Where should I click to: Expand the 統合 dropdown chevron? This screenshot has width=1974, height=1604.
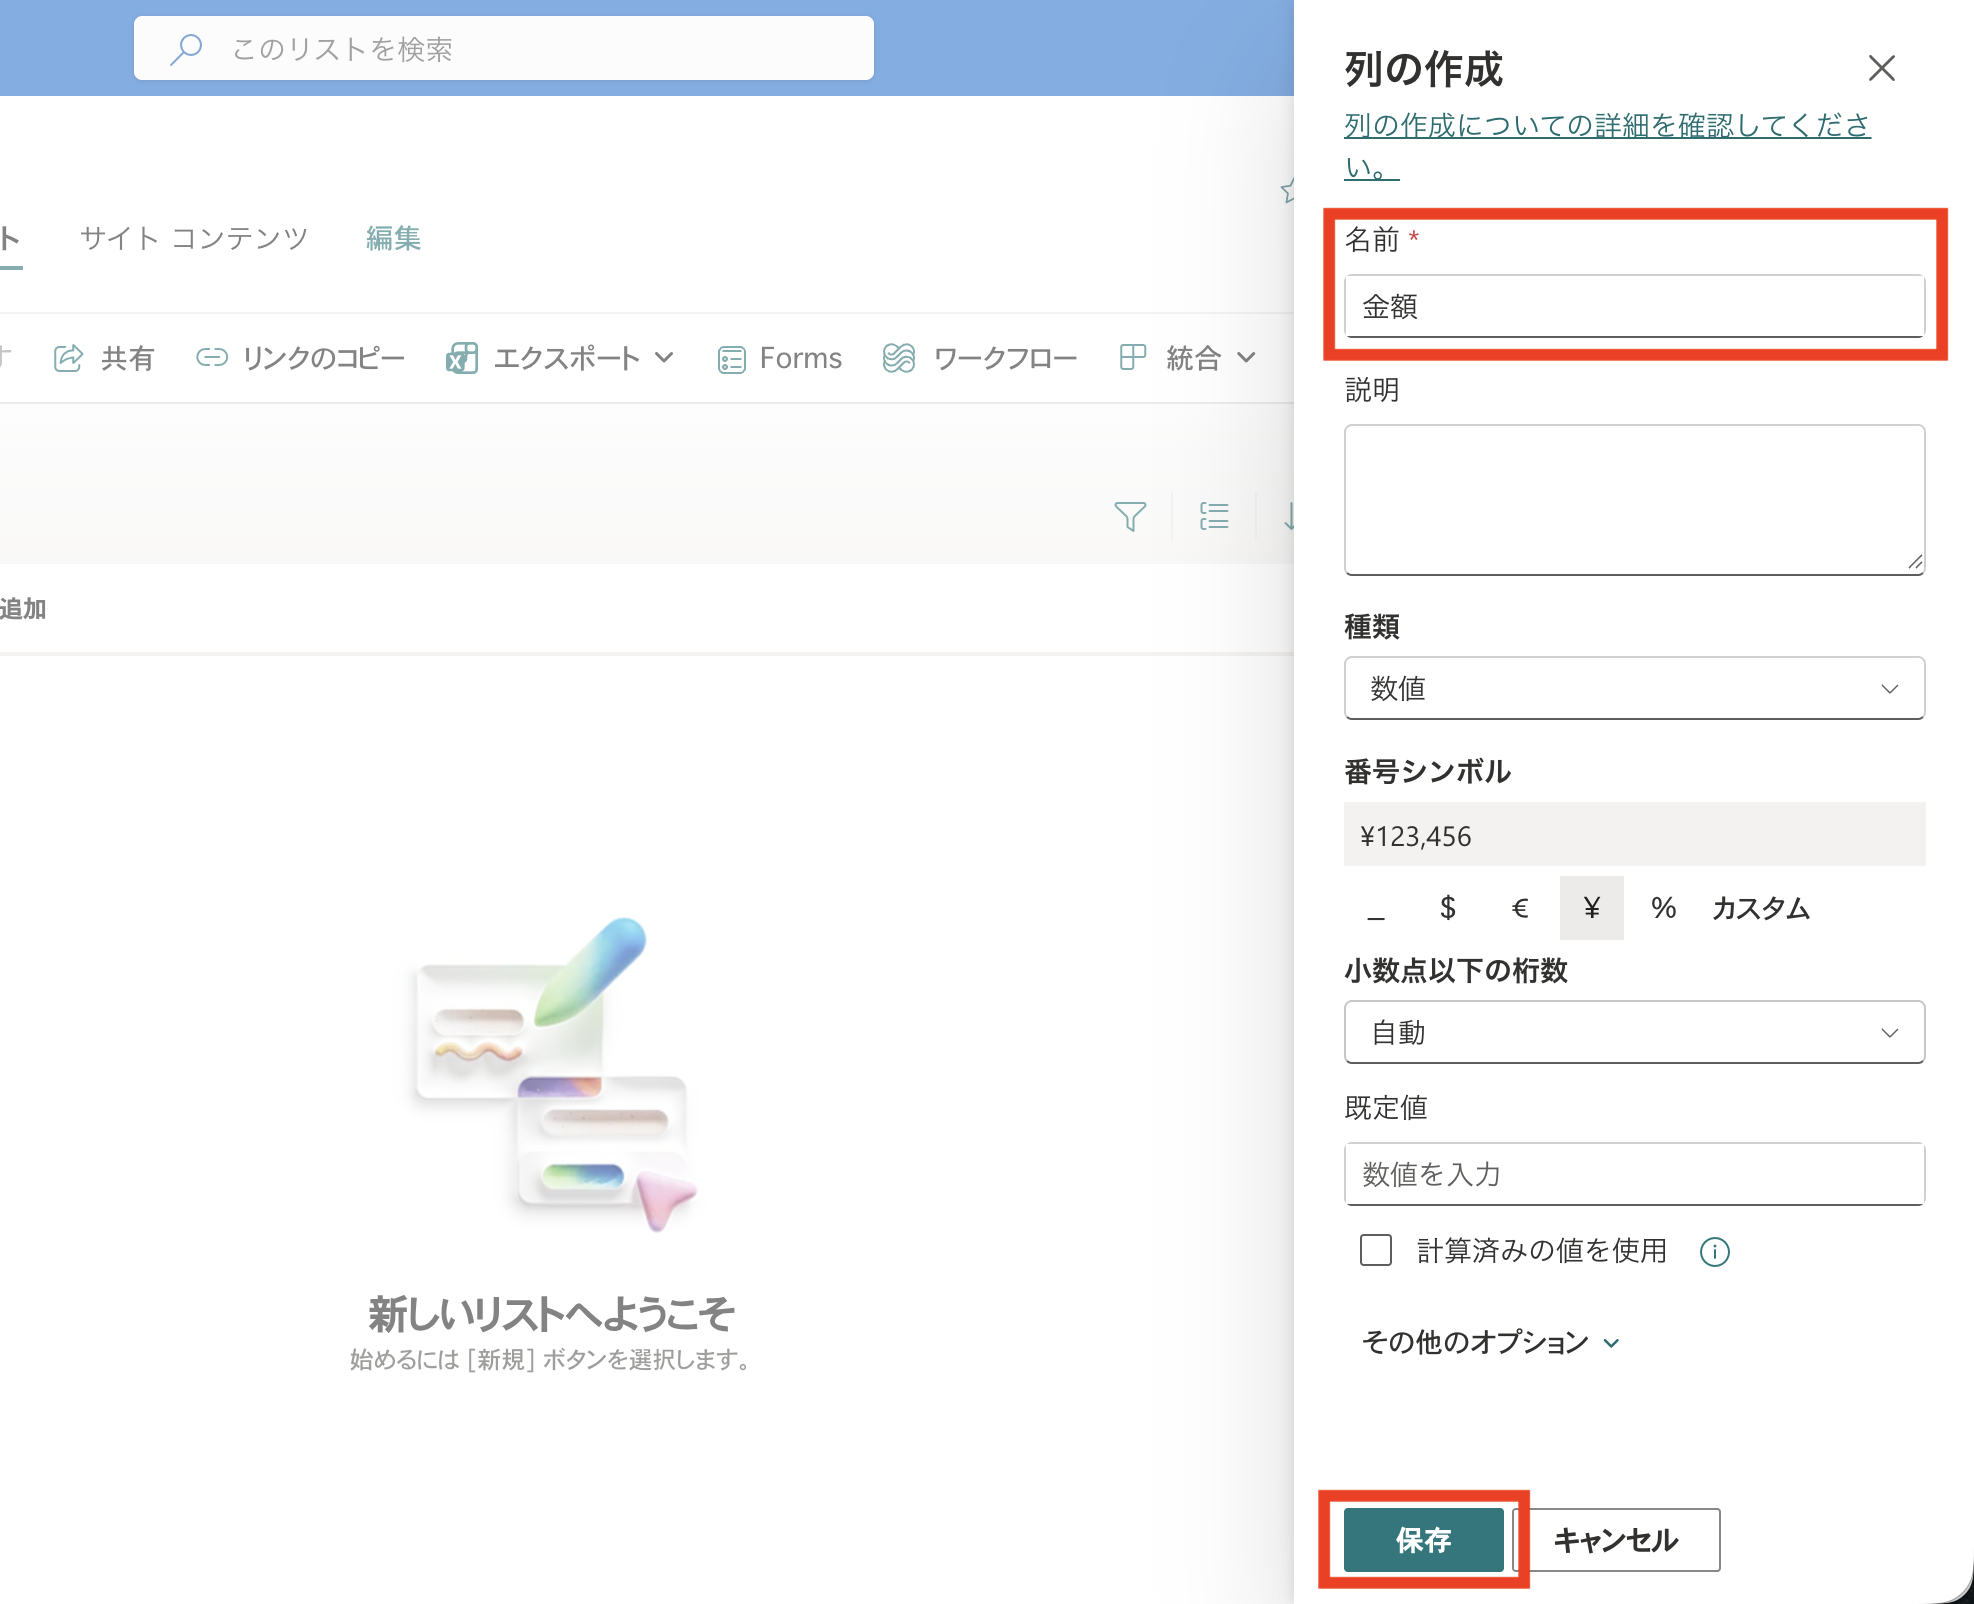coord(1246,358)
